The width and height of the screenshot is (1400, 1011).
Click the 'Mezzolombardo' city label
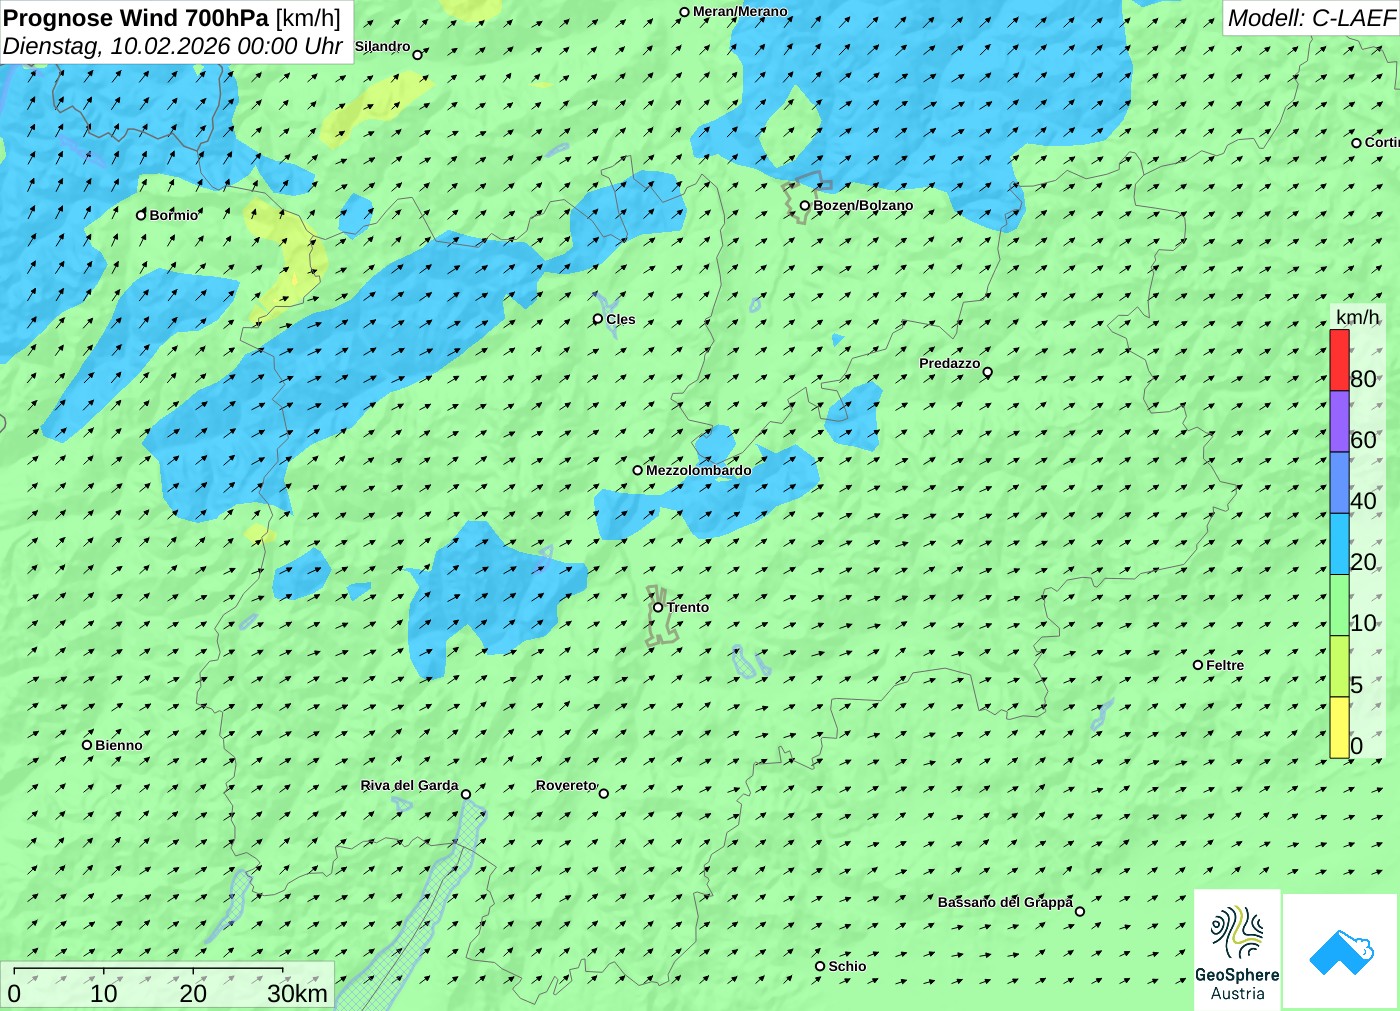tap(699, 470)
